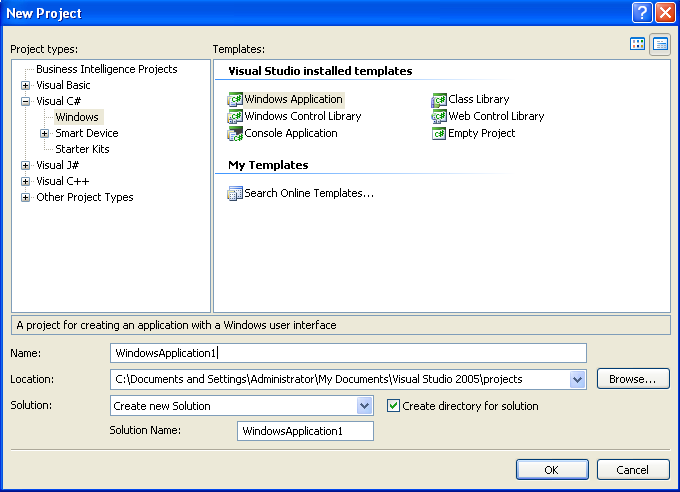Click the Console Application label
680x492 pixels.
click(291, 134)
